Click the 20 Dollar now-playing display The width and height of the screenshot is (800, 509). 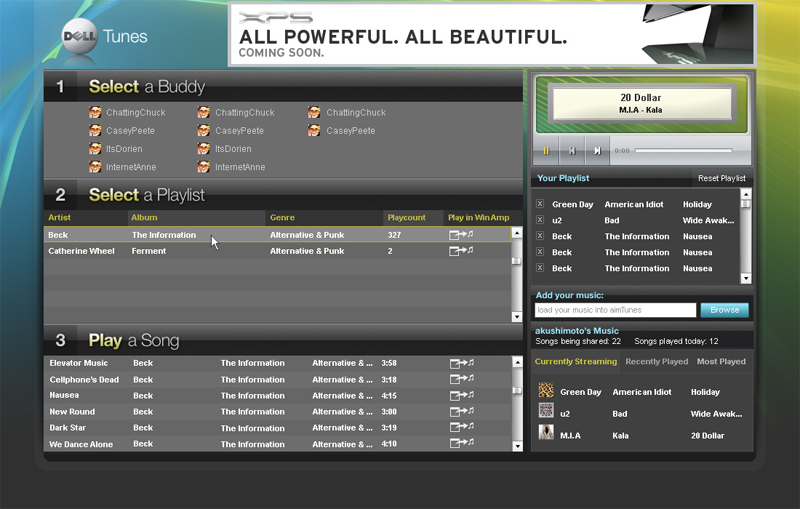[641, 103]
